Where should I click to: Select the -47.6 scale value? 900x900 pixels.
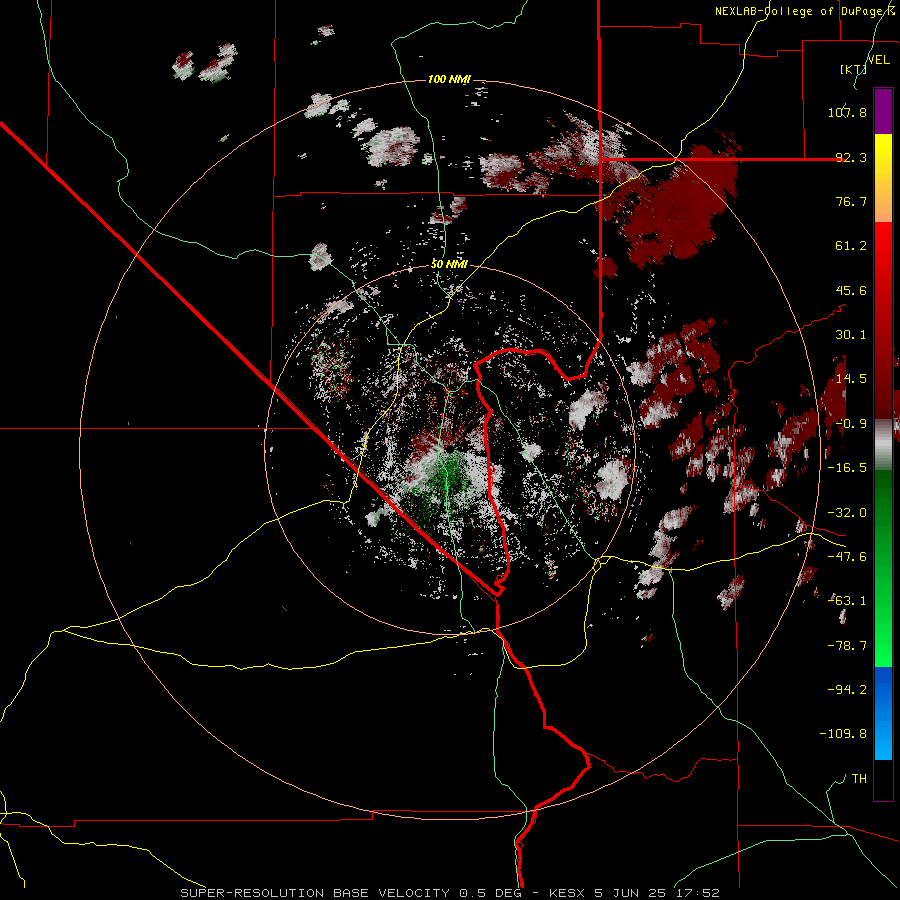click(847, 557)
